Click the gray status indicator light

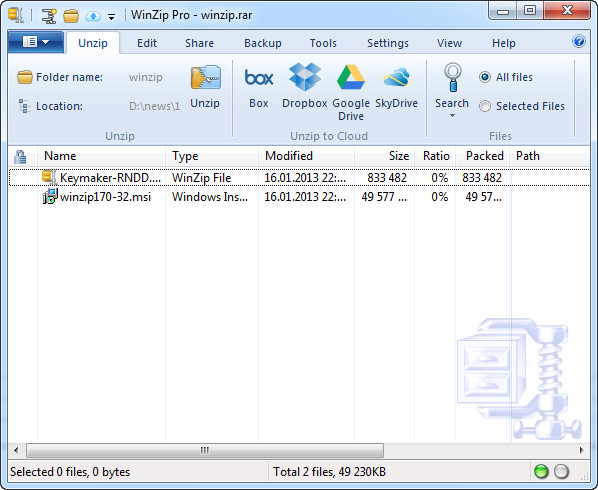tap(561, 472)
